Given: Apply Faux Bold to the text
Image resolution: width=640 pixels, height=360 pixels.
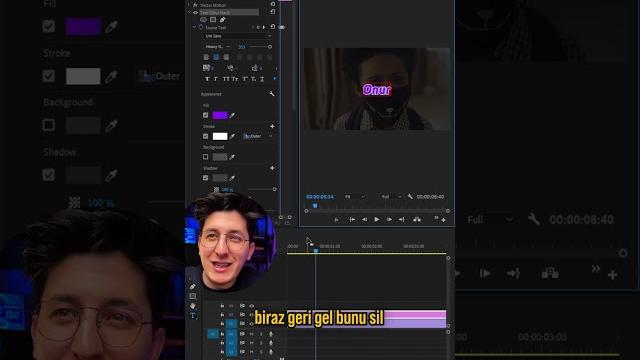Looking at the screenshot, I should coord(207,79).
